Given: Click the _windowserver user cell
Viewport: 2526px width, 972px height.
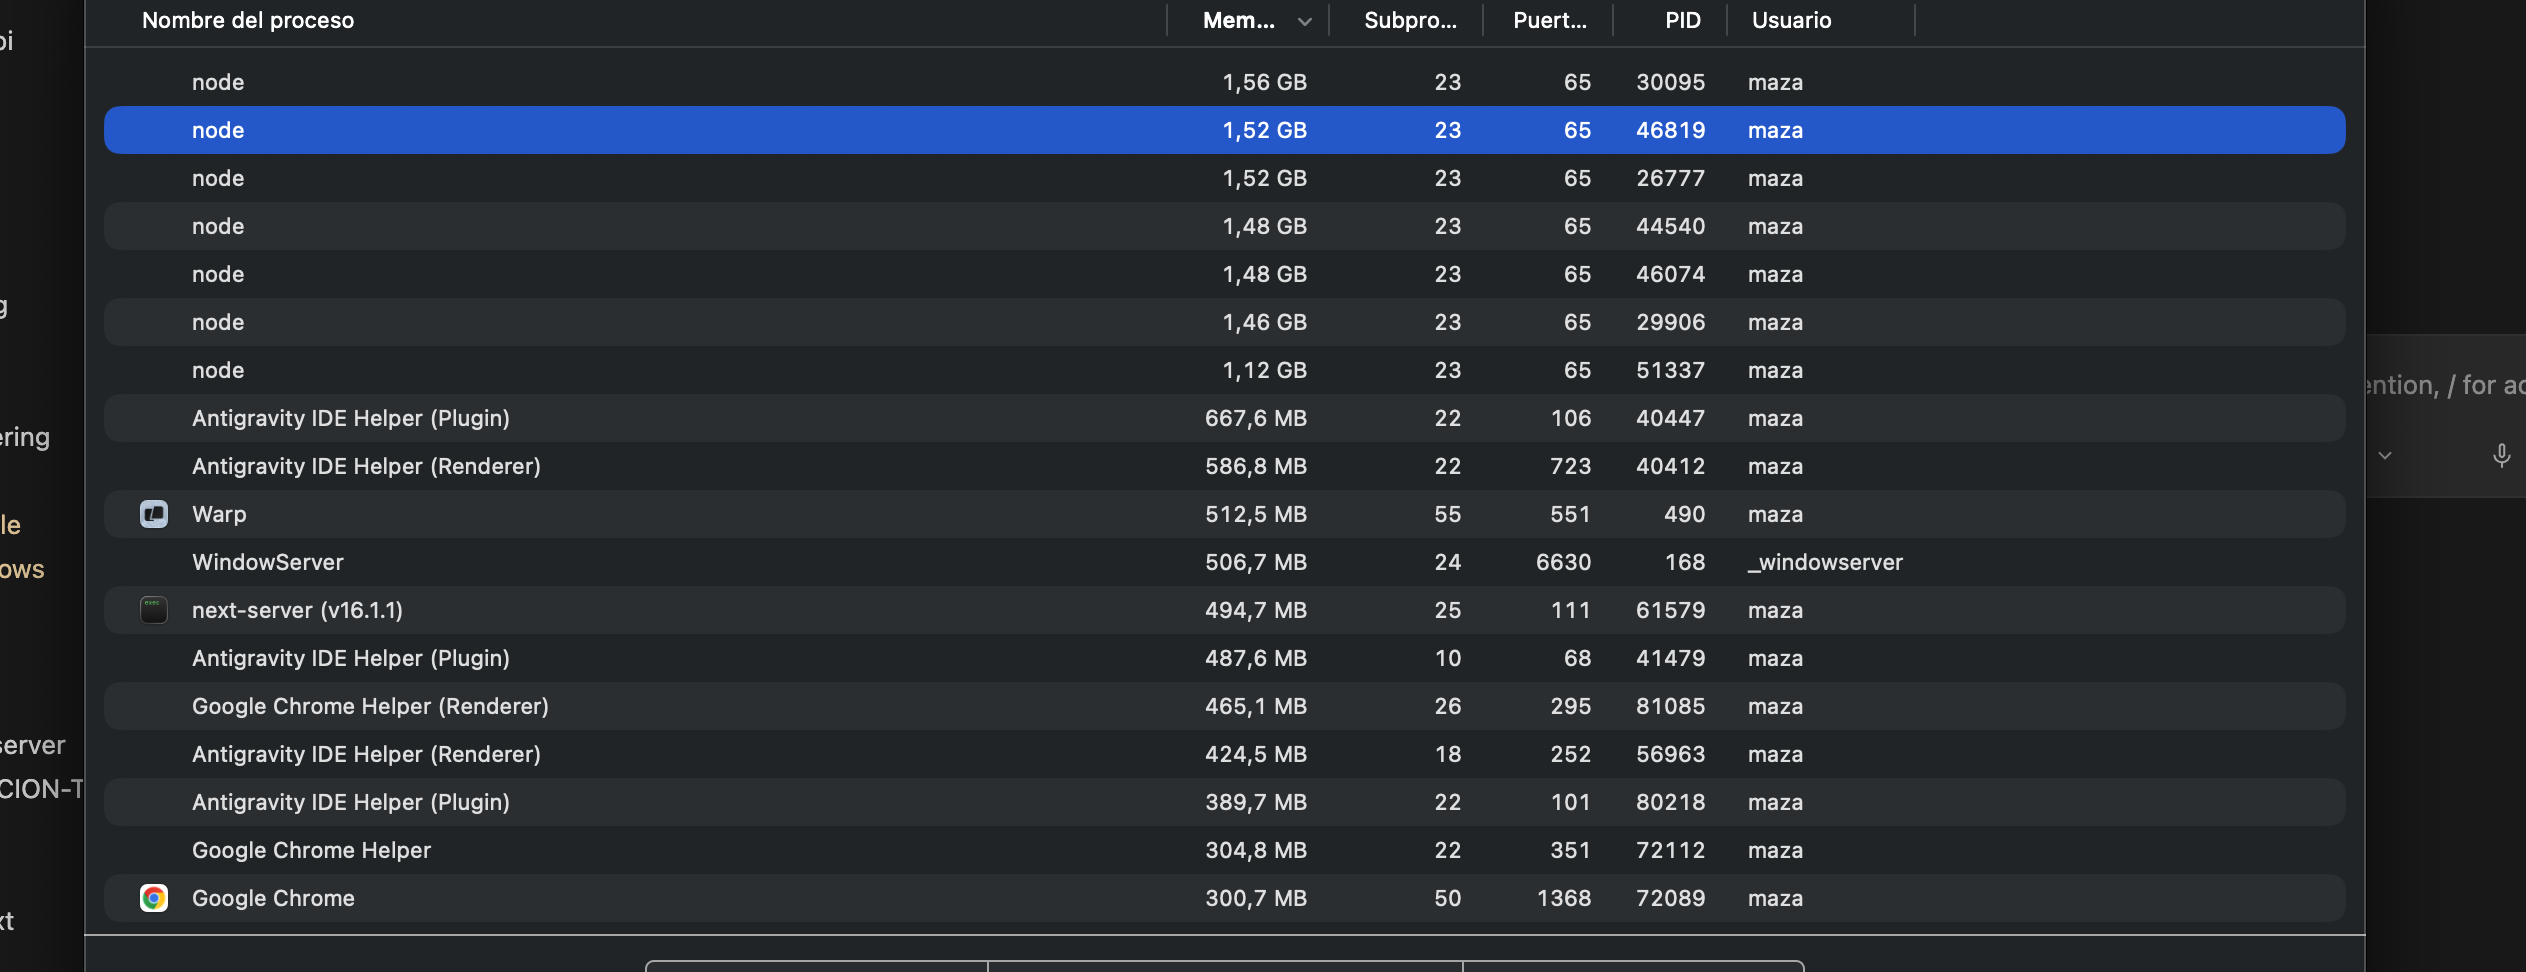Looking at the screenshot, I should tap(1825, 562).
